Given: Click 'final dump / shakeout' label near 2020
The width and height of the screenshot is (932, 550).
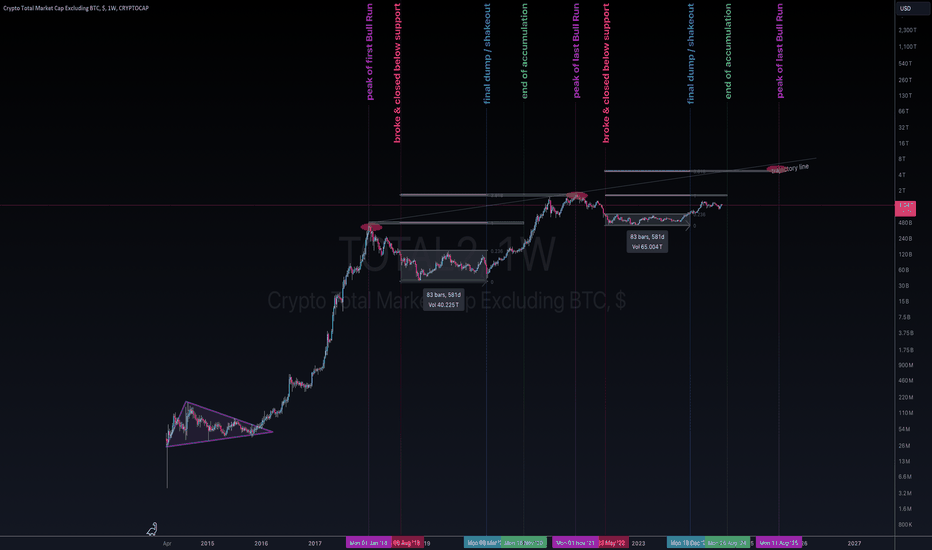Looking at the screenshot, I should point(487,54).
